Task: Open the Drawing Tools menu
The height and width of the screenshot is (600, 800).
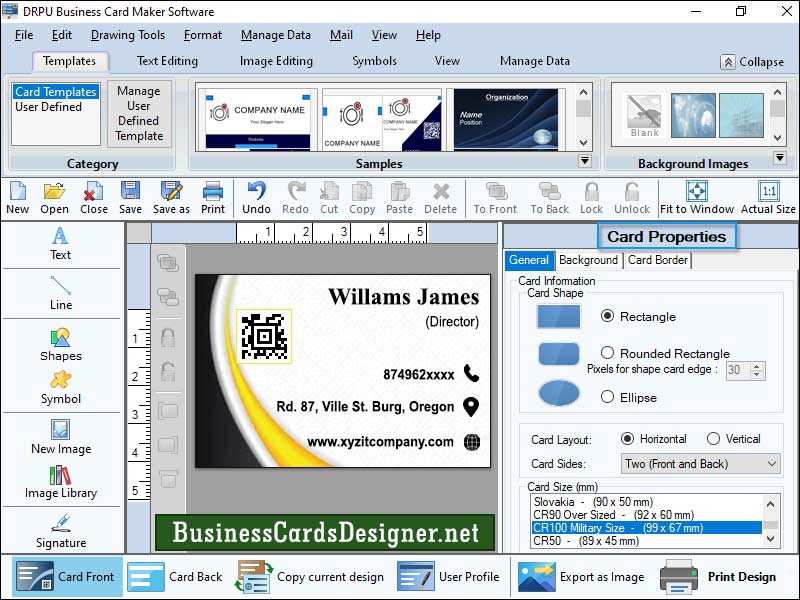Action: click(127, 34)
